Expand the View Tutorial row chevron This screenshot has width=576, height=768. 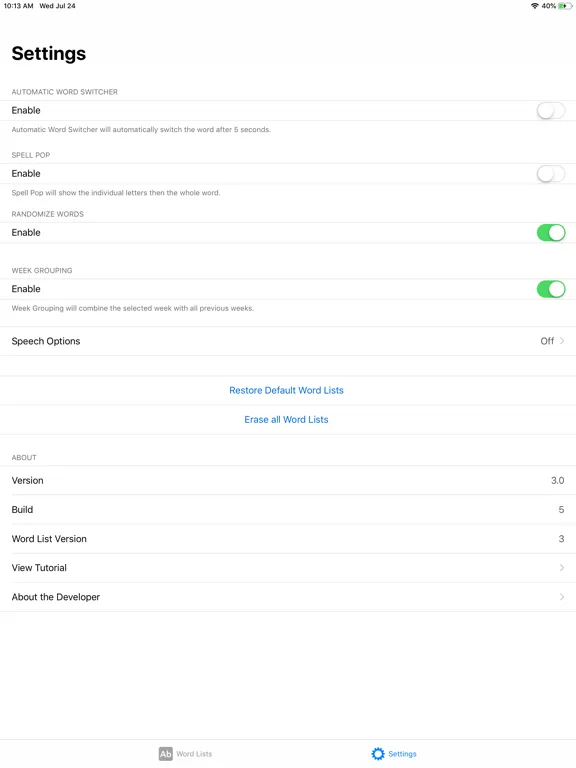click(x=562, y=568)
